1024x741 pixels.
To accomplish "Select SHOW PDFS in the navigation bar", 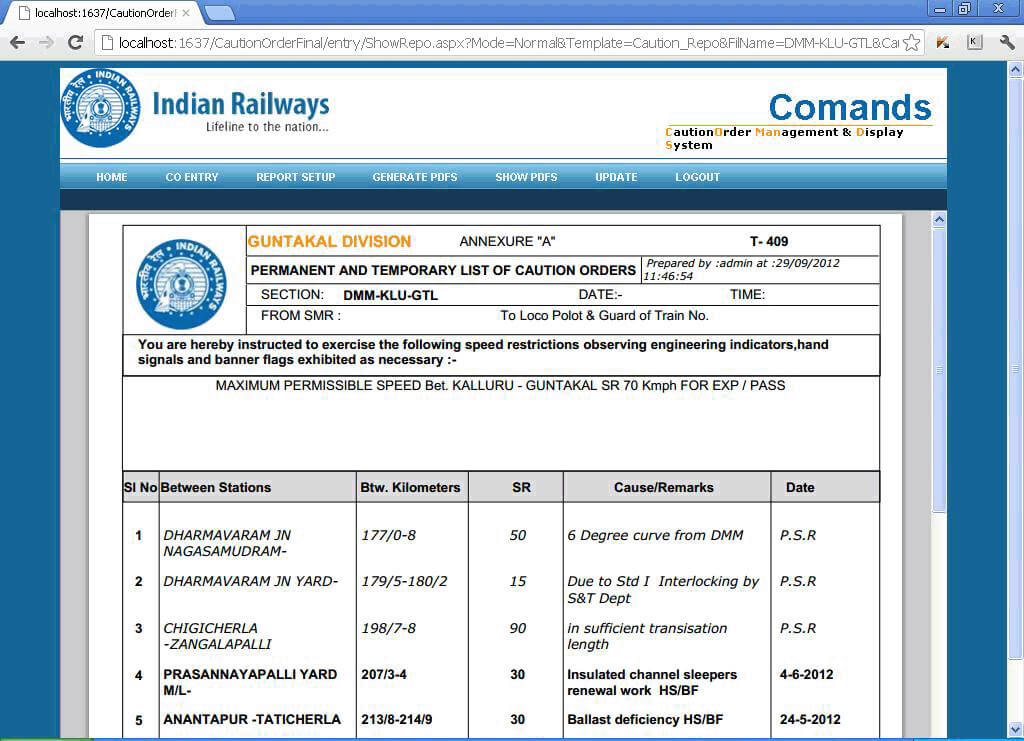I will tap(526, 177).
